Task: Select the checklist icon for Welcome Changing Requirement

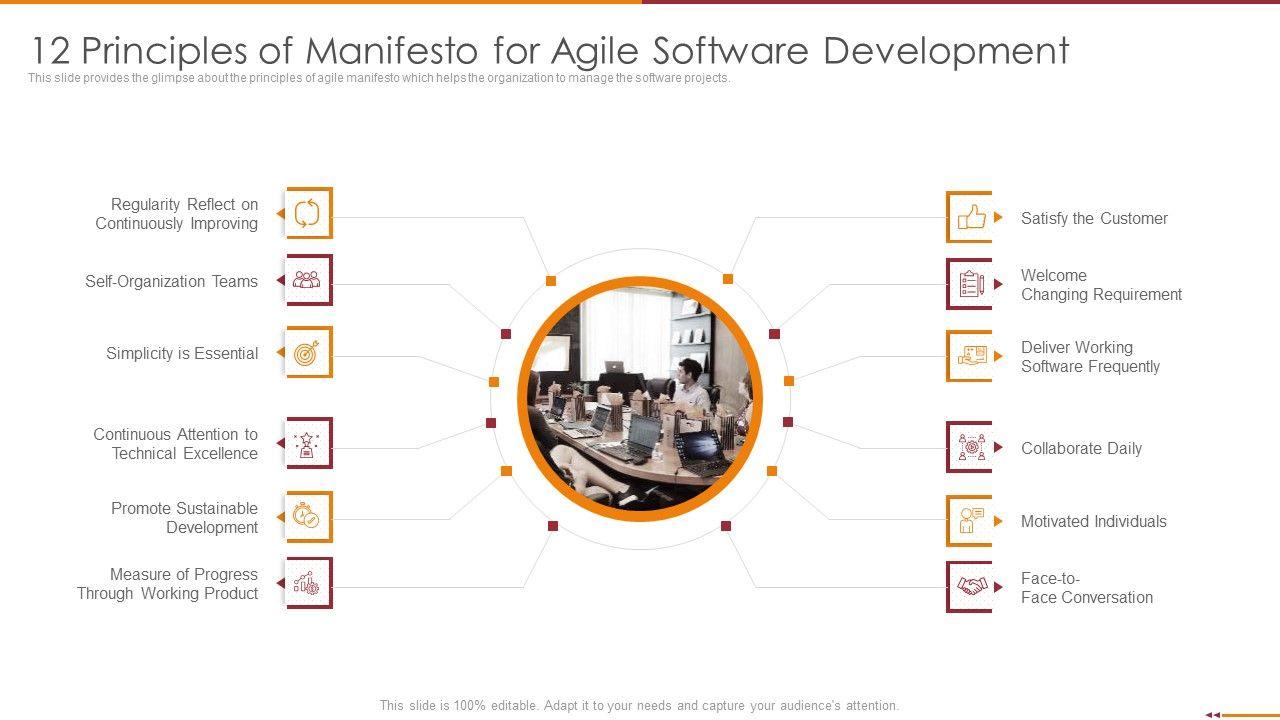Action: [970, 284]
